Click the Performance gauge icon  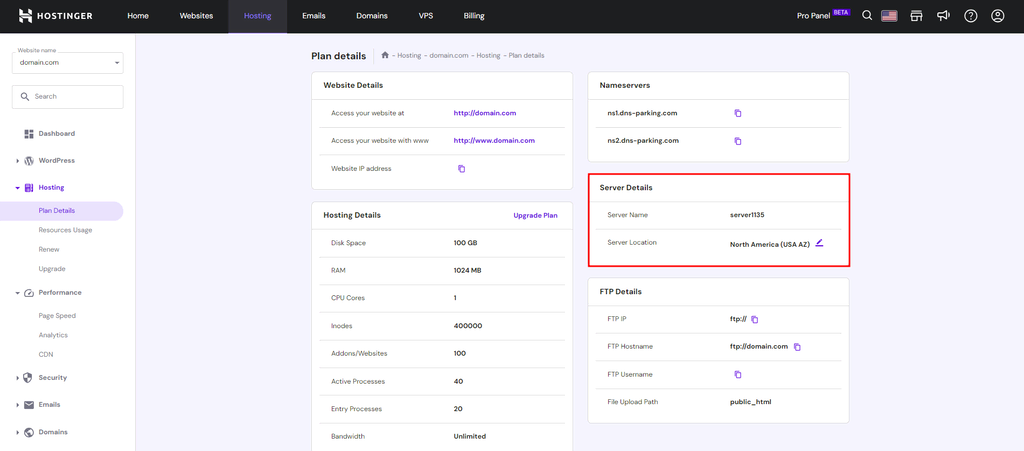click(x=29, y=293)
